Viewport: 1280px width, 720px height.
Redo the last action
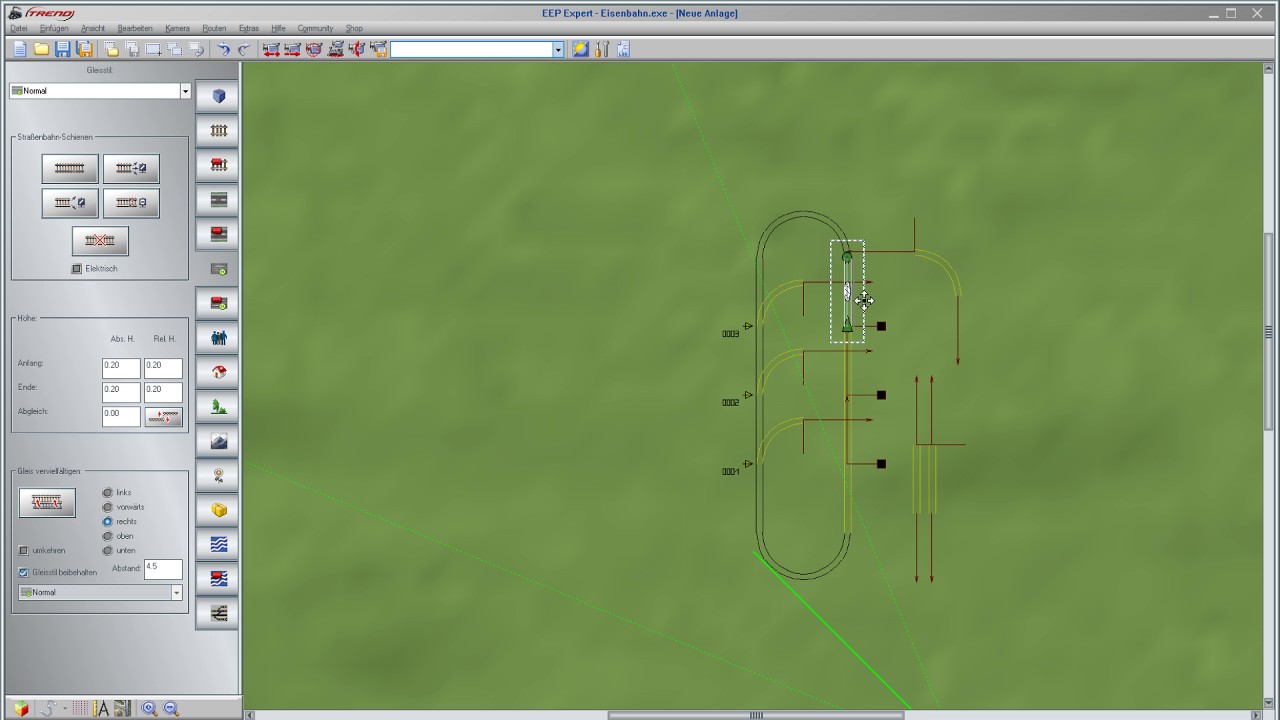coord(243,49)
